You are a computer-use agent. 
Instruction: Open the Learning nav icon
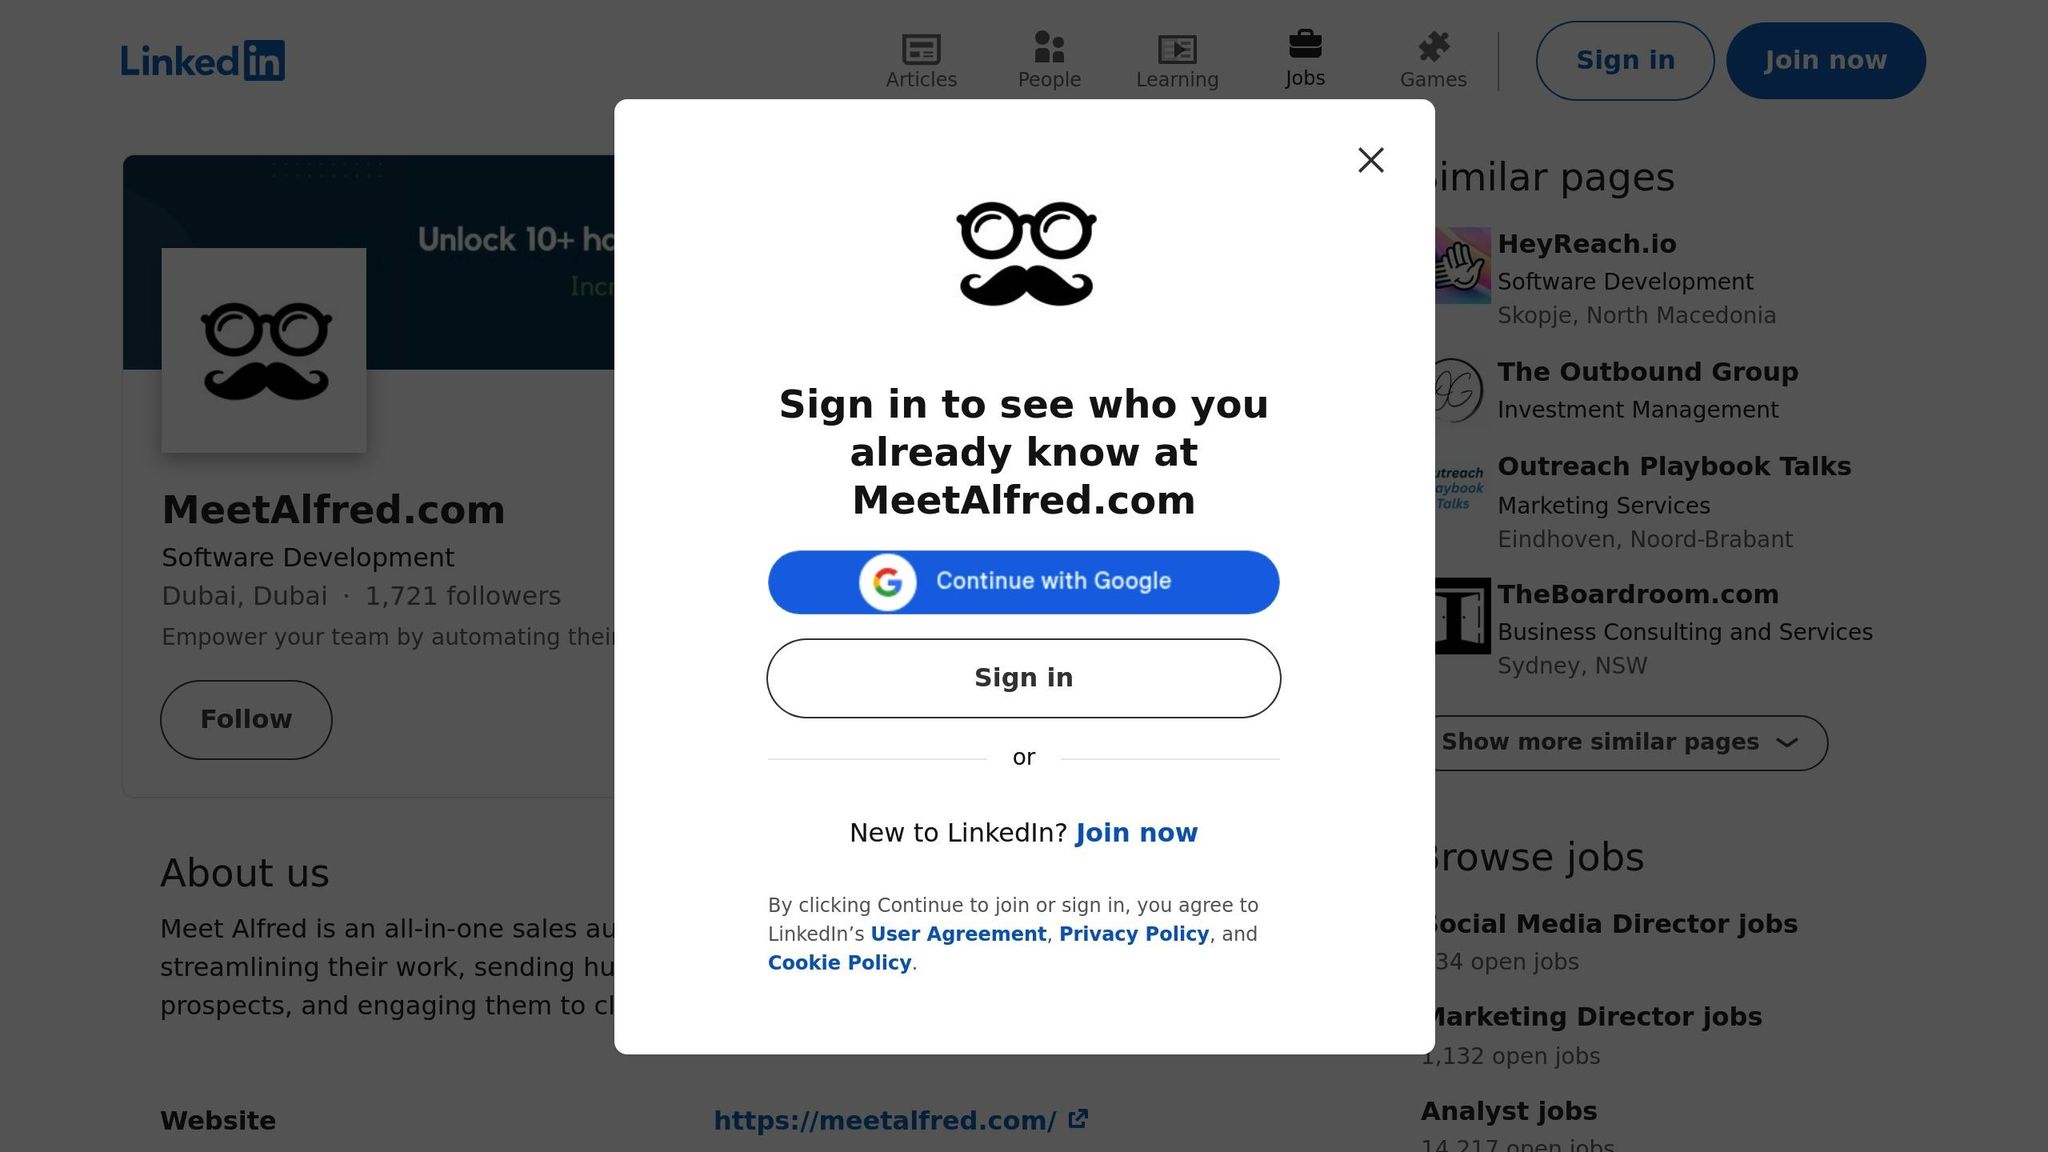point(1177,48)
